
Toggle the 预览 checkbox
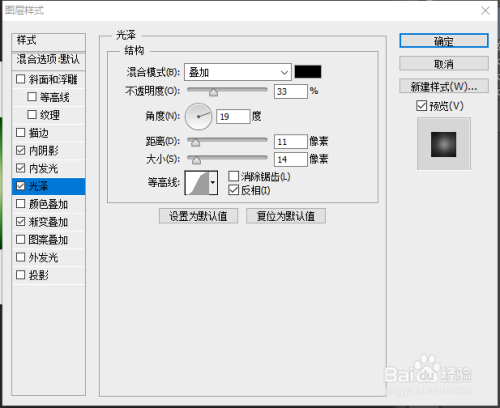coord(421,106)
